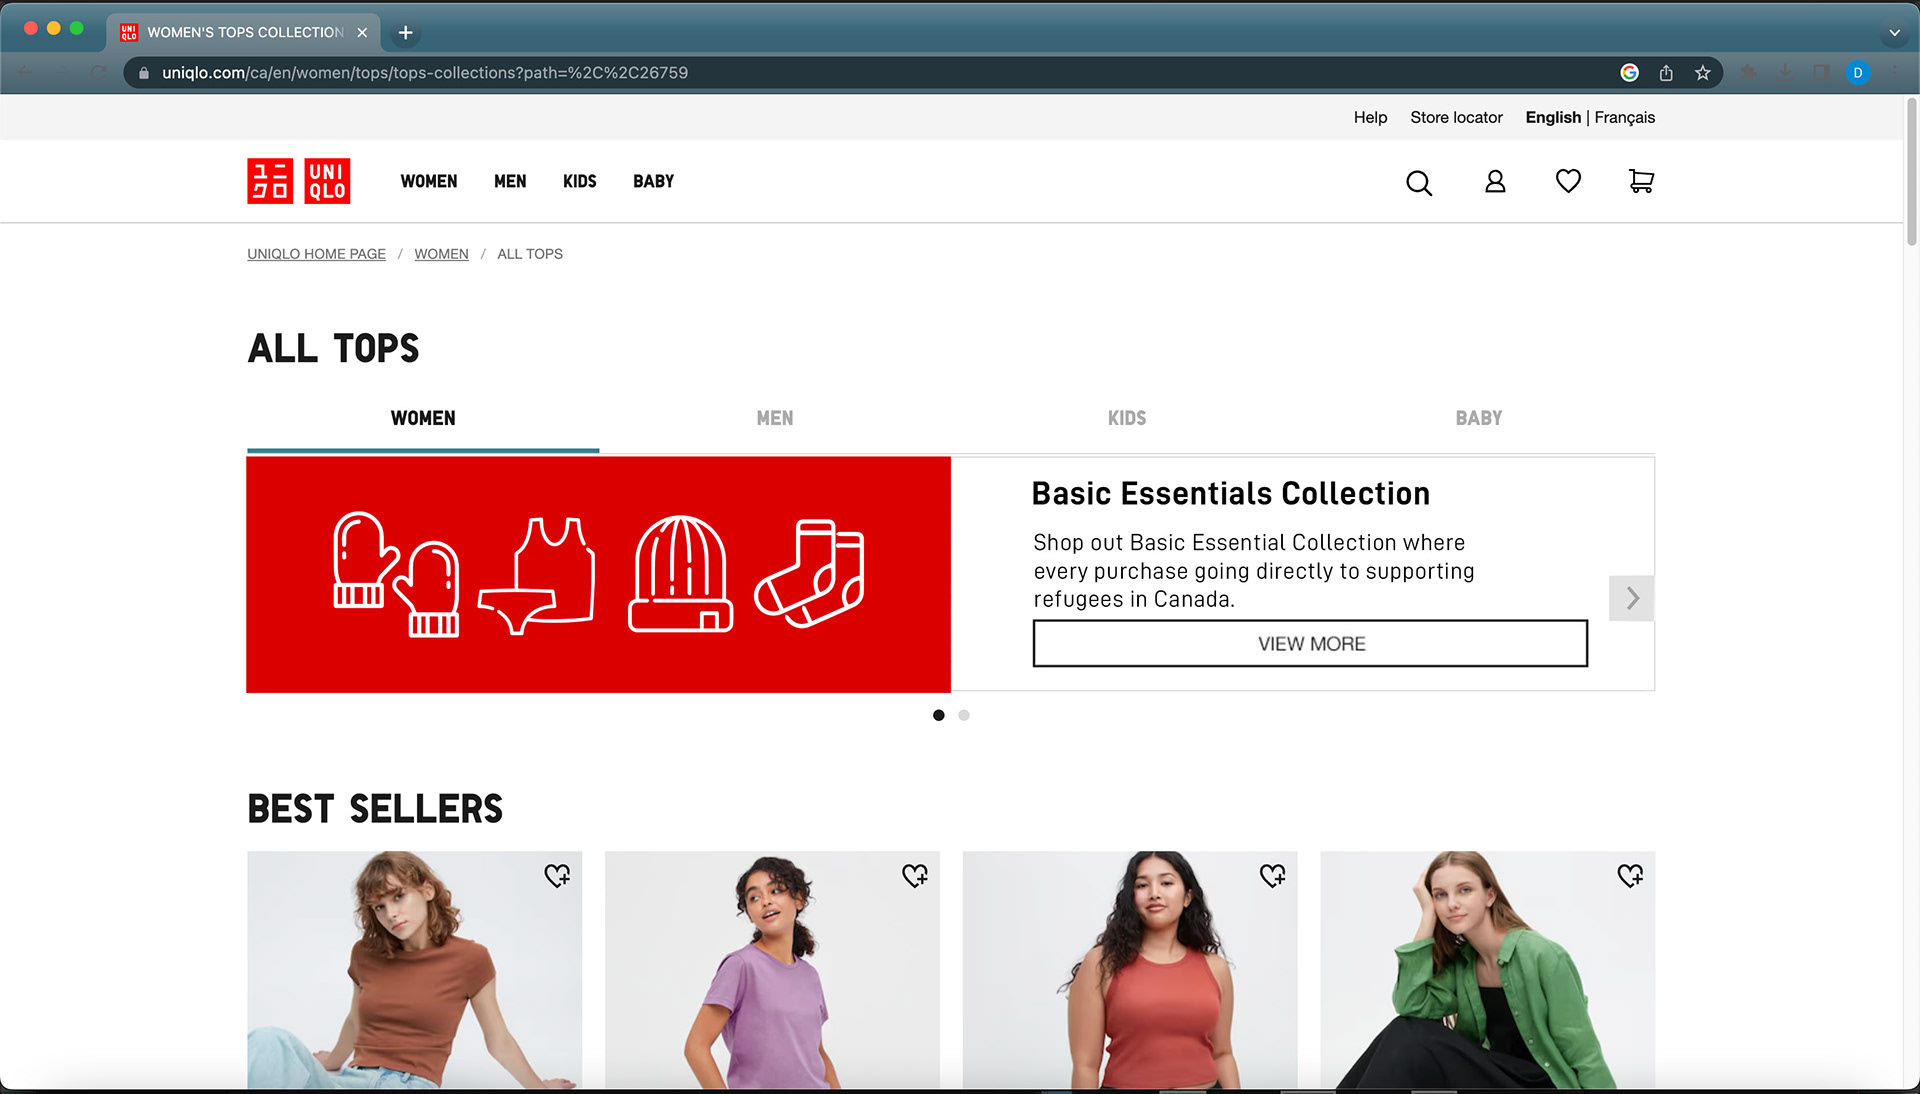Image resolution: width=1920 pixels, height=1094 pixels.
Task: Select the second carousel dot
Action: click(x=963, y=715)
